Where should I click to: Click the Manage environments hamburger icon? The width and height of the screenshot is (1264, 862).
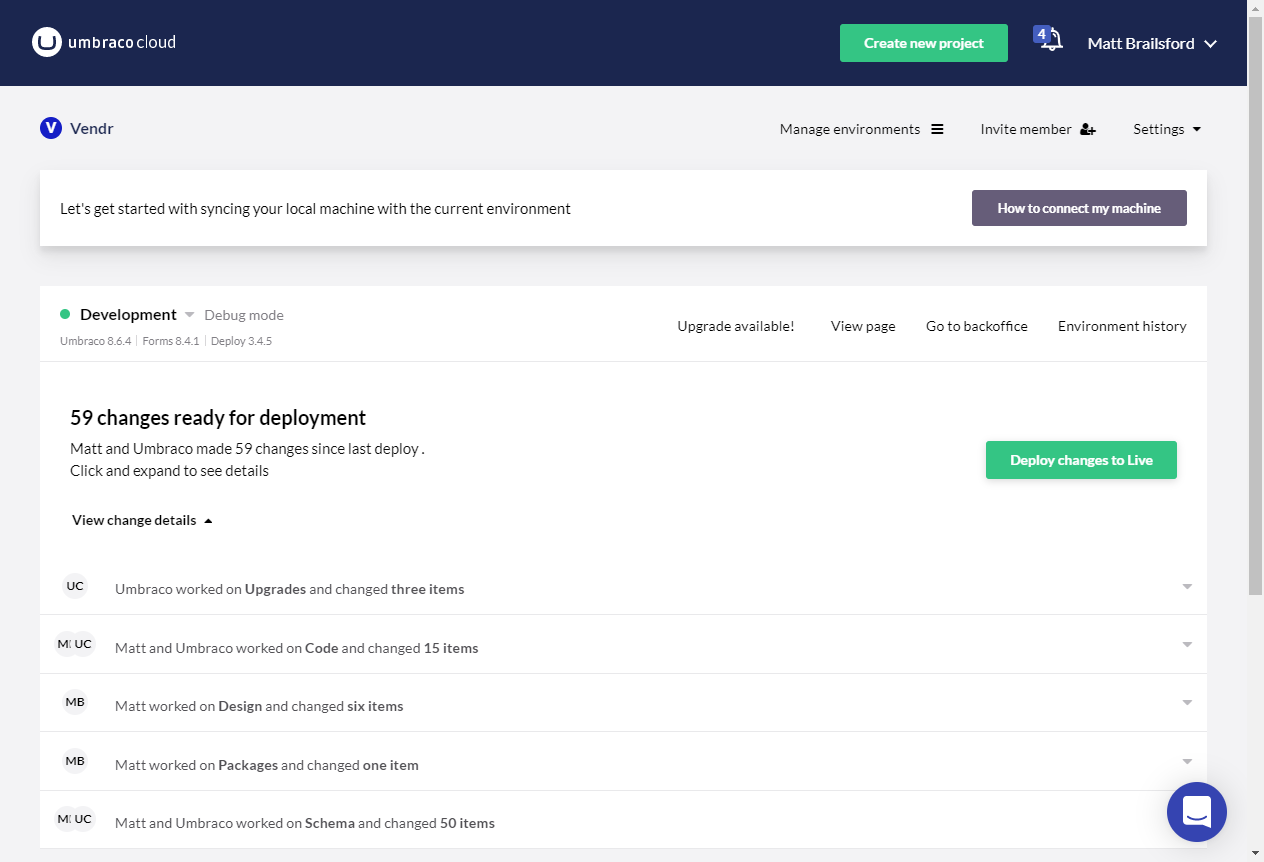pos(937,129)
